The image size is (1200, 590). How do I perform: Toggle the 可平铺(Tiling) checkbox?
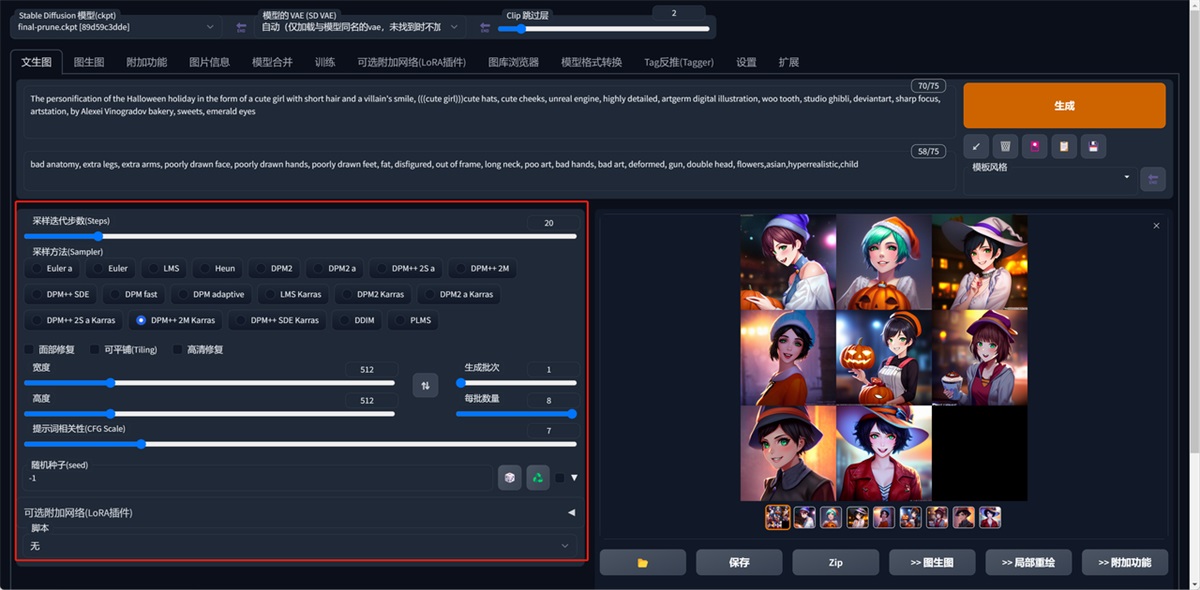96,350
